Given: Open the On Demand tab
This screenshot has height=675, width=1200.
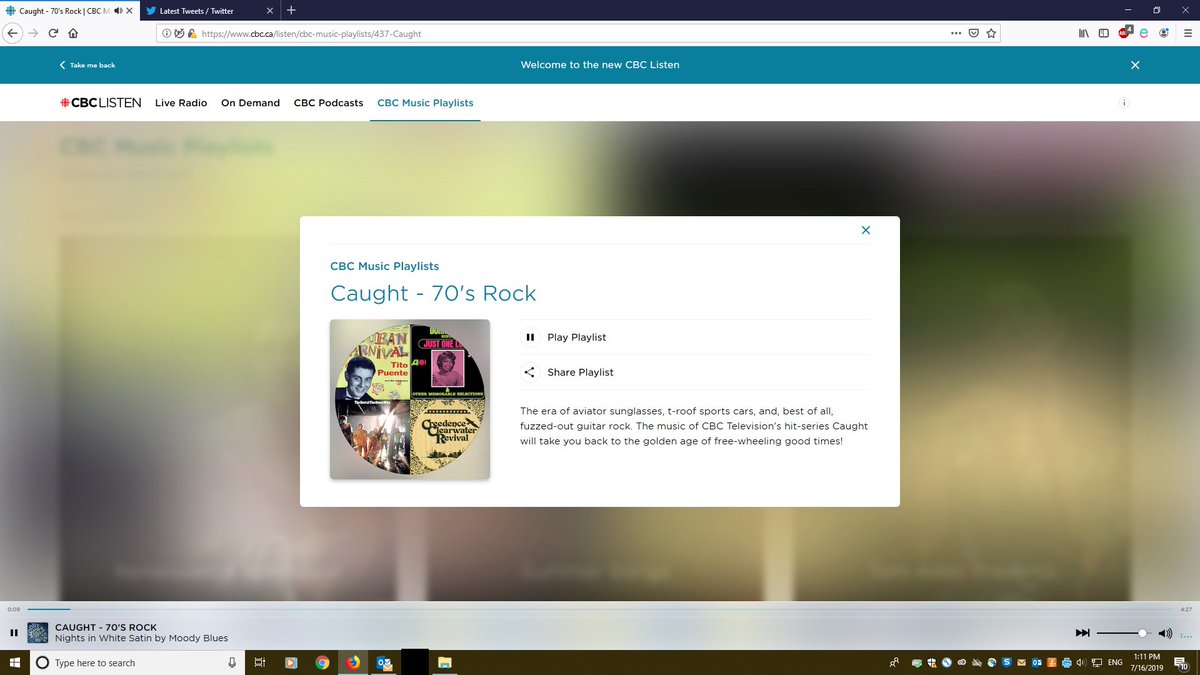Looking at the screenshot, I should pyautogui.click(x=251, y=103).
